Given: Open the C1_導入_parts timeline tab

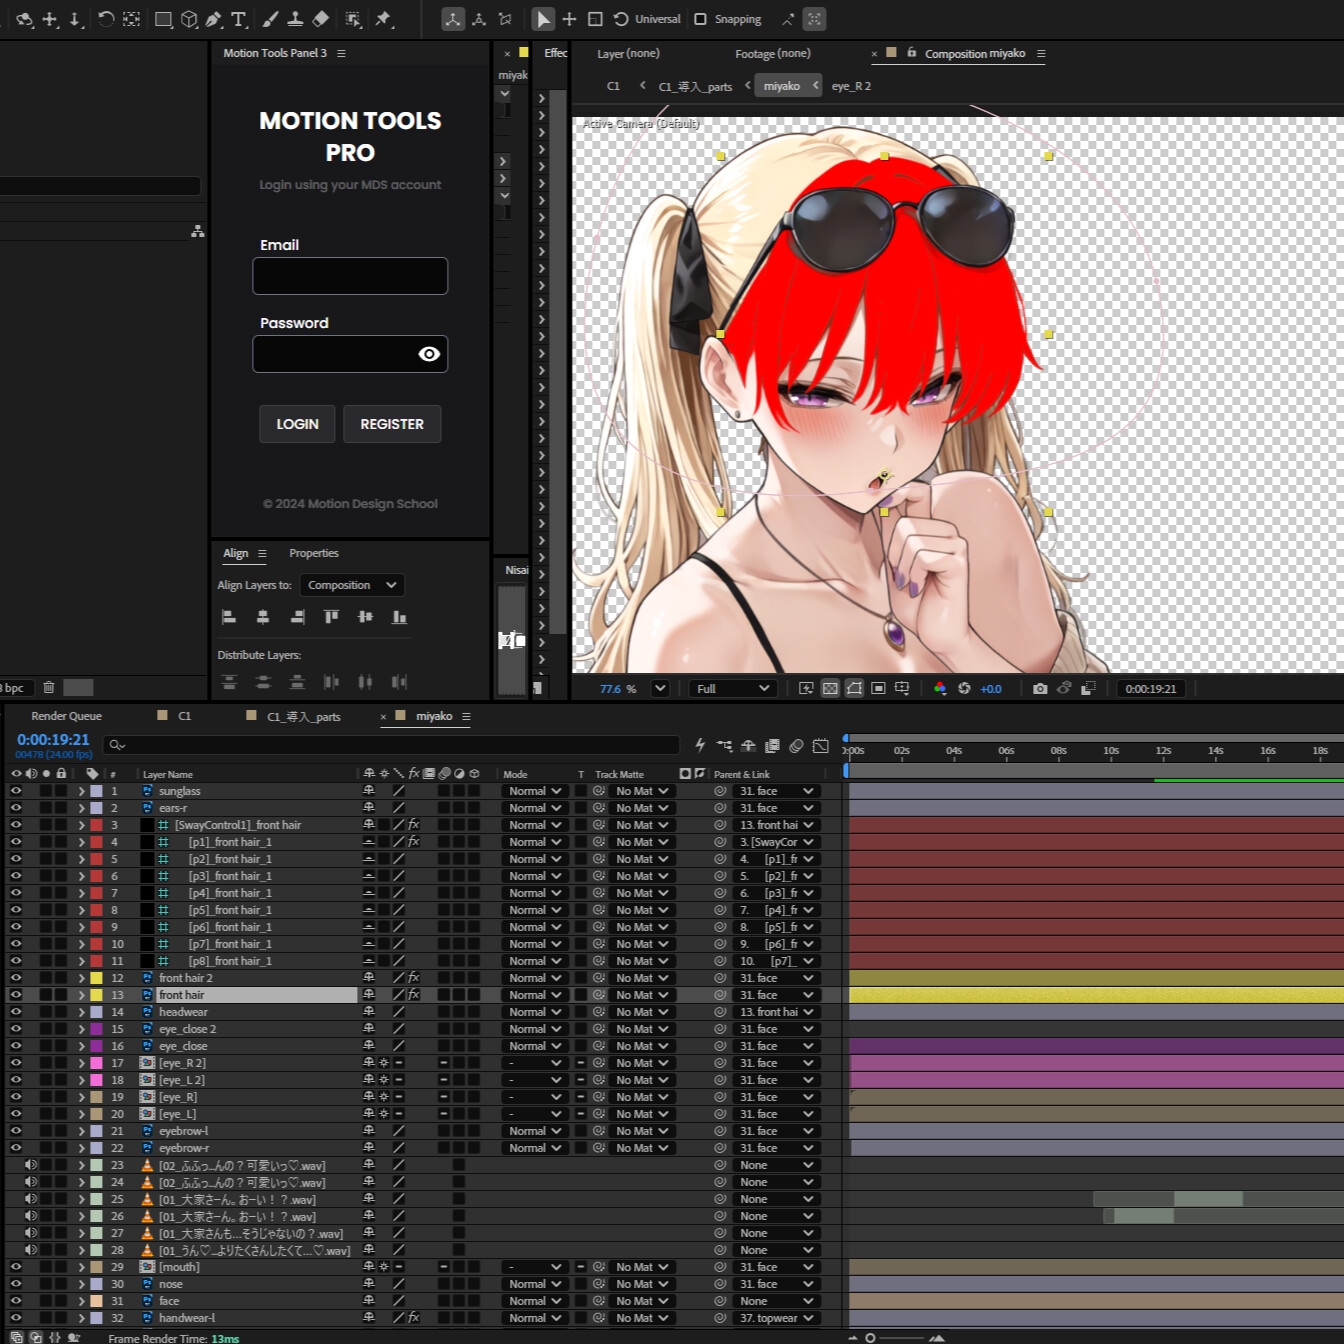Looking at the screenshot, I should pos(303,716).
